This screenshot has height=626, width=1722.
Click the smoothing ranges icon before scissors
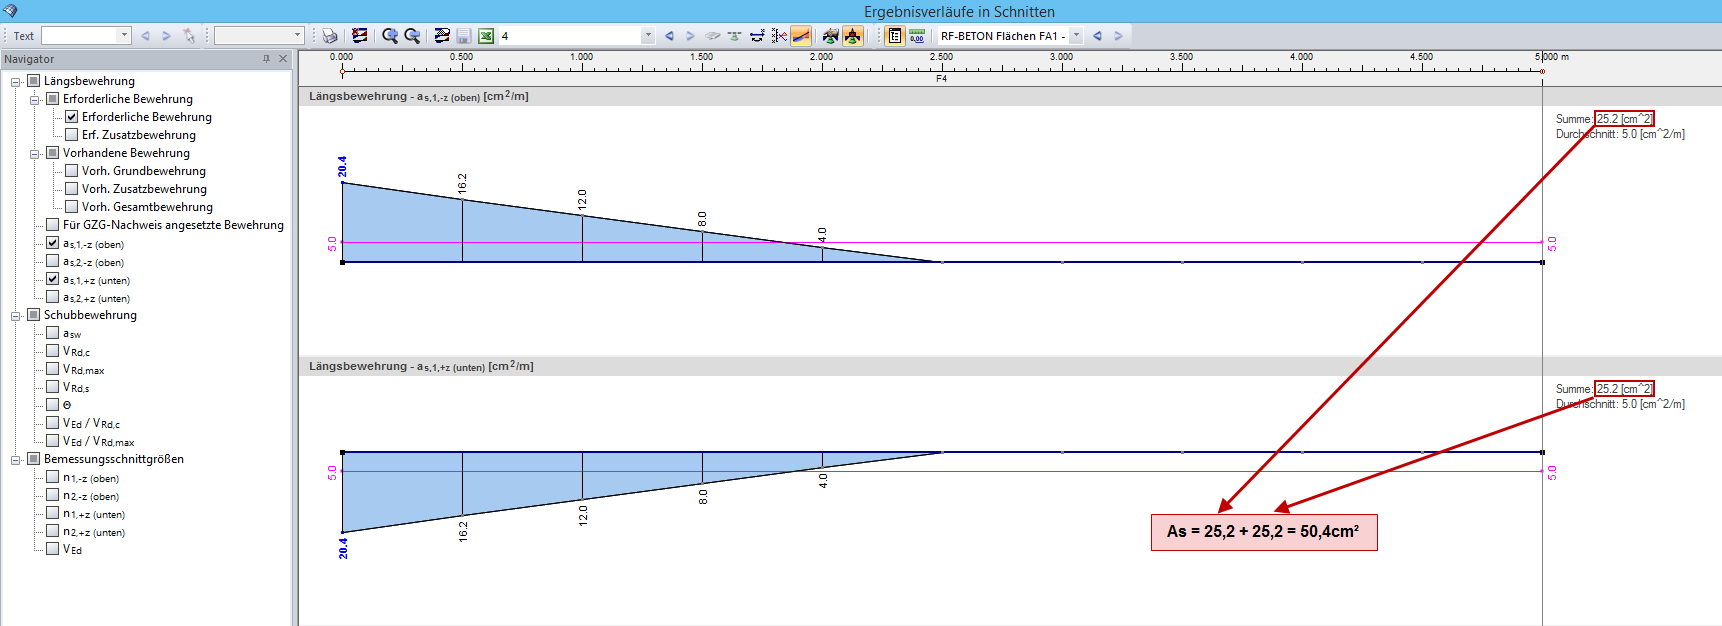click(757, 36)
